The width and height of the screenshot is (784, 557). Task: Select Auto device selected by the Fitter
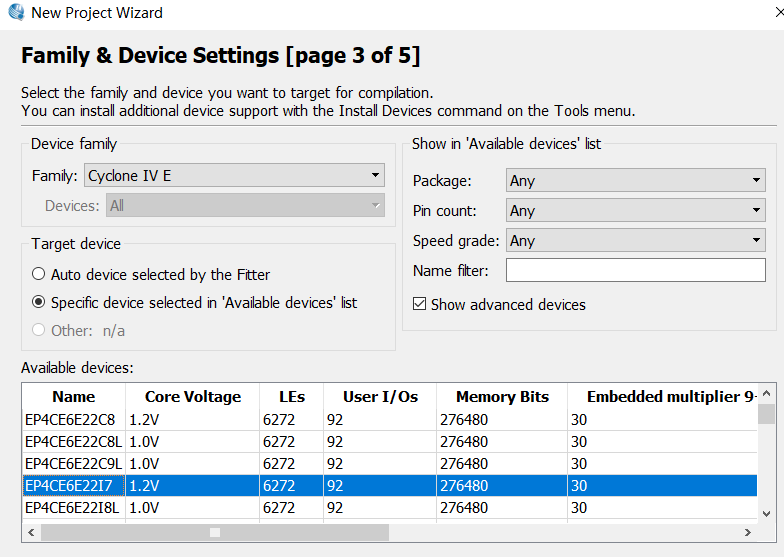point(39,274)
